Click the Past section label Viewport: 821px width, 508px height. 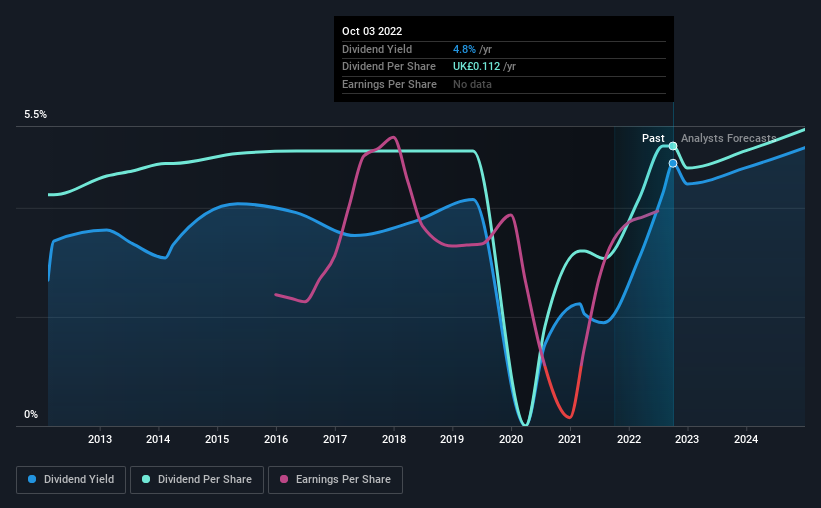(x=653, y=138)
